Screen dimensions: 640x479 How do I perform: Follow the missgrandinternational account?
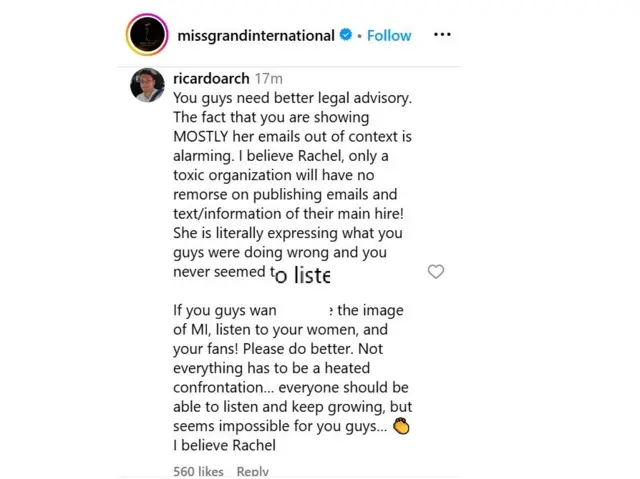[x=389, y=35]
